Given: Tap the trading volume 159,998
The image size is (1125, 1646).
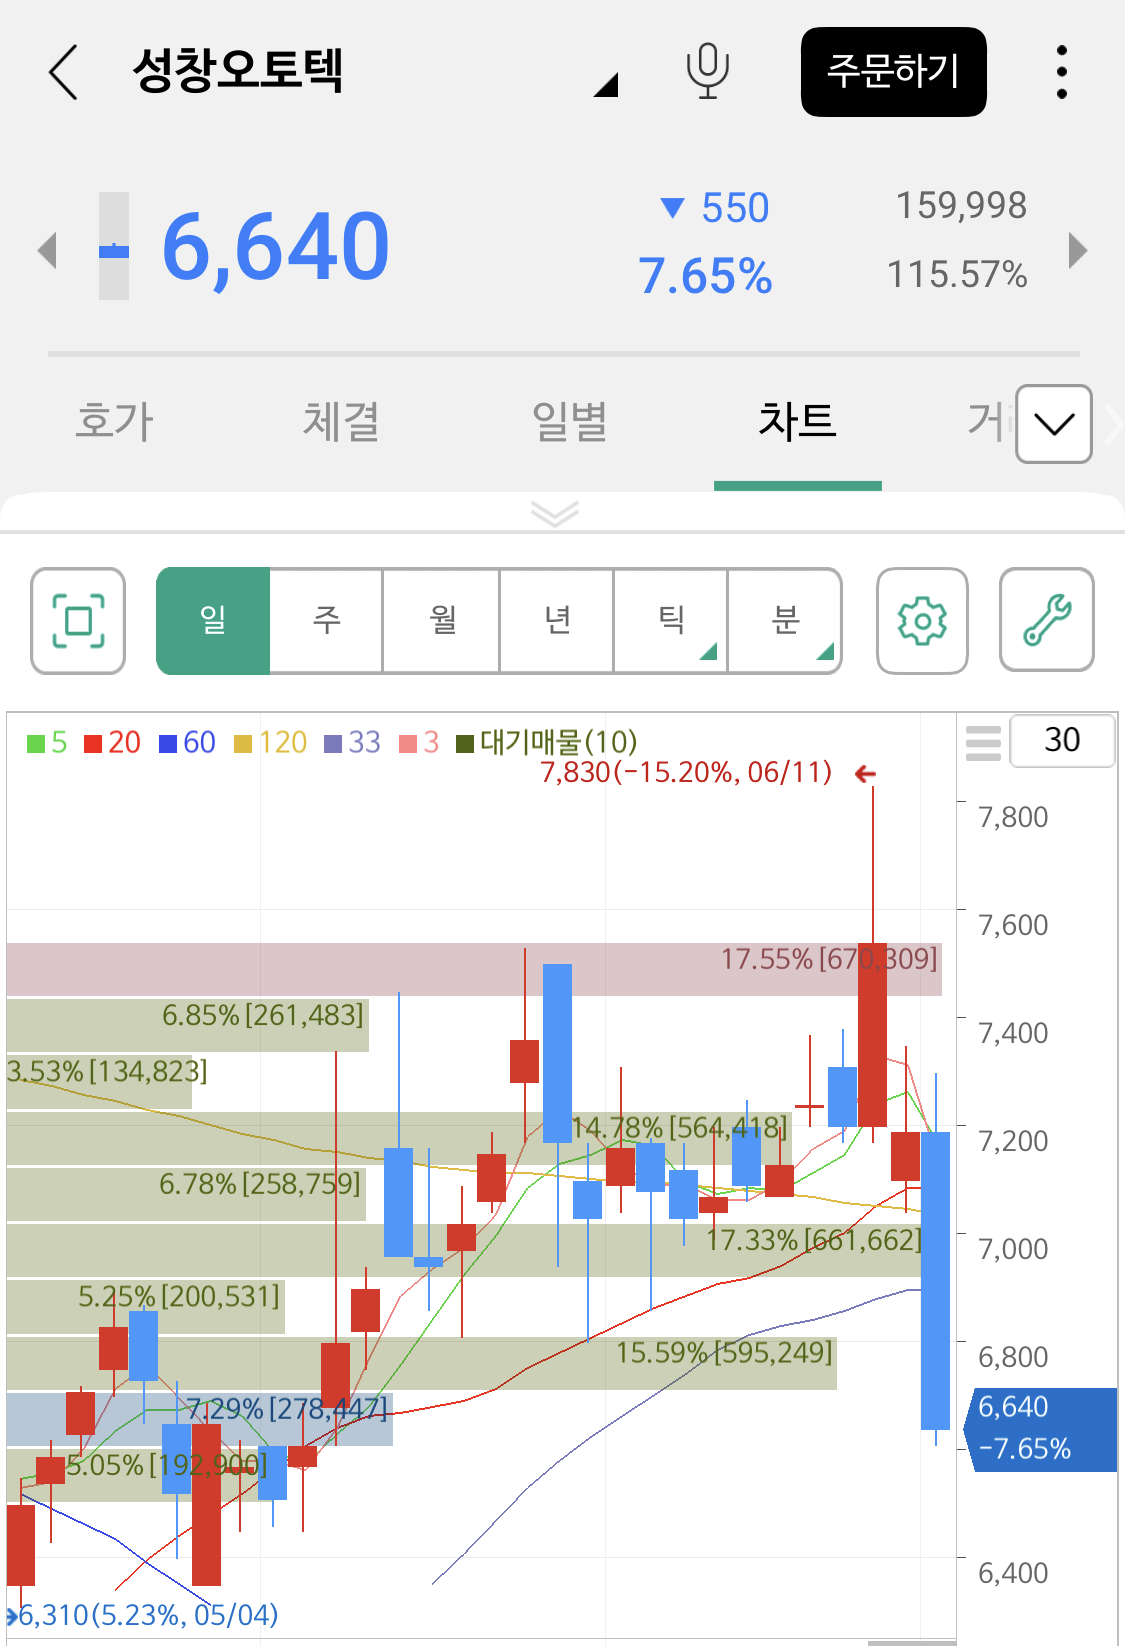Looking at the screenshot, I should click(961, 206).
